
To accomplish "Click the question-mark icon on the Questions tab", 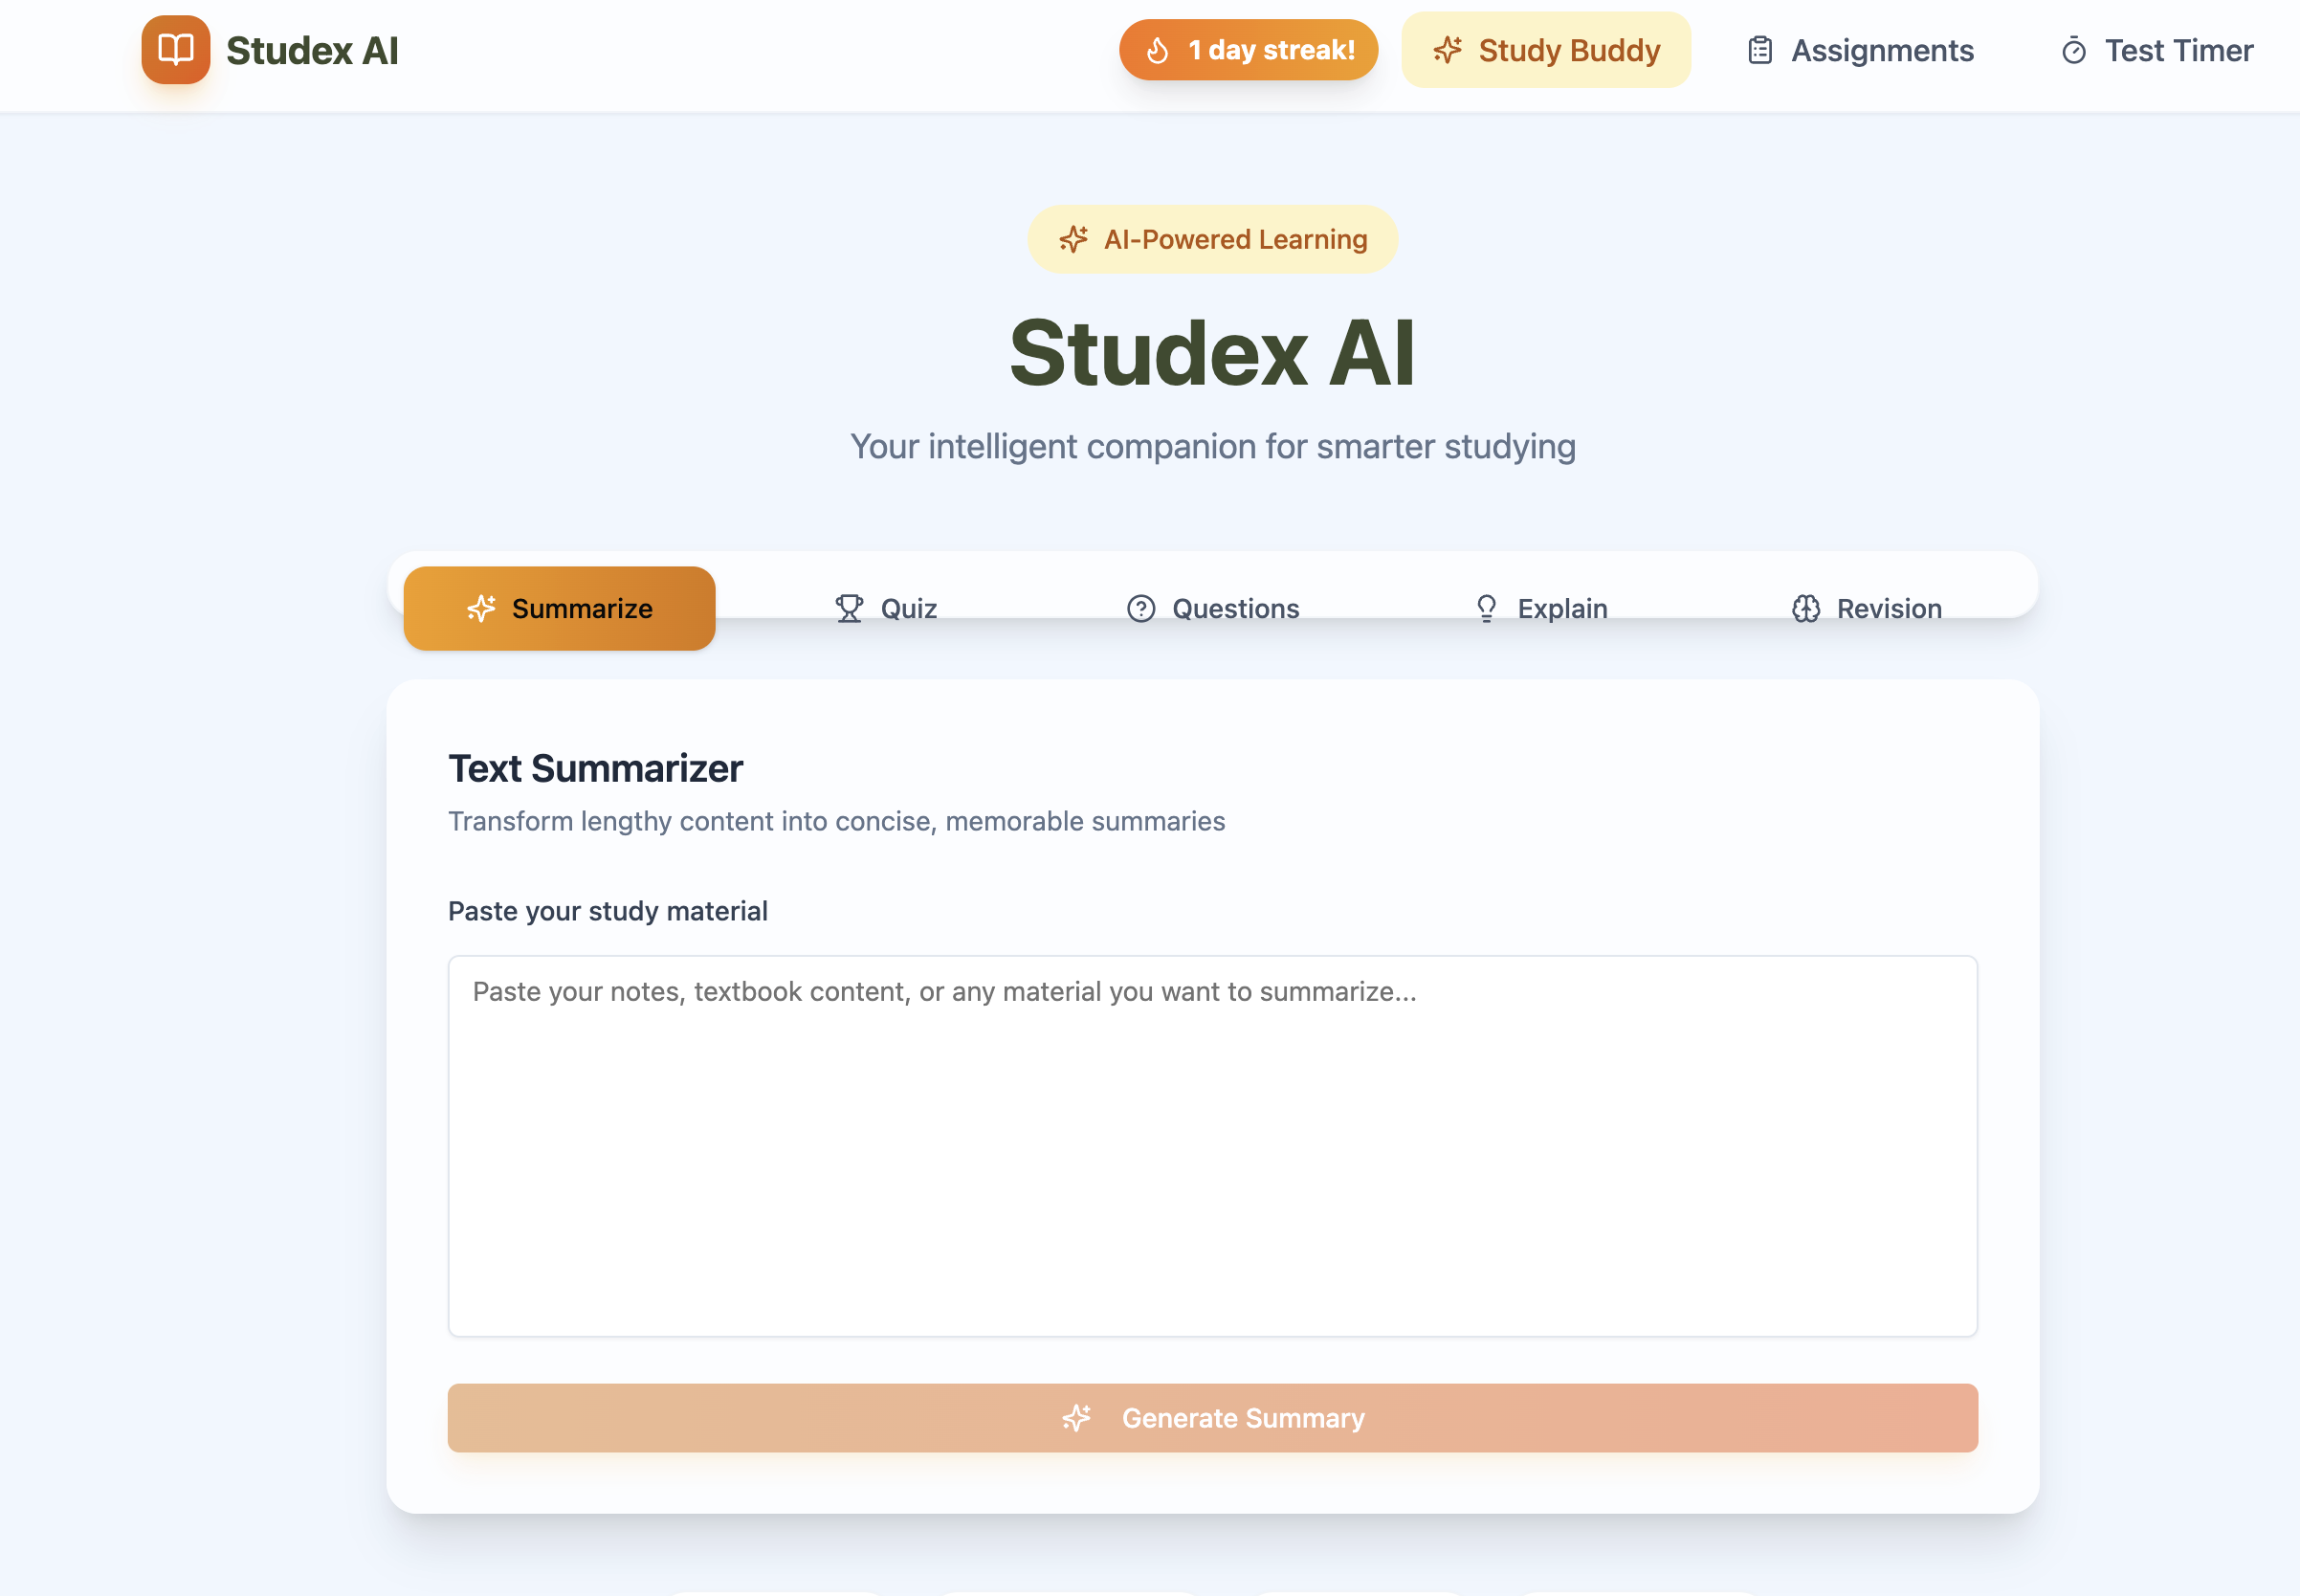I will tap(1141, 608).
